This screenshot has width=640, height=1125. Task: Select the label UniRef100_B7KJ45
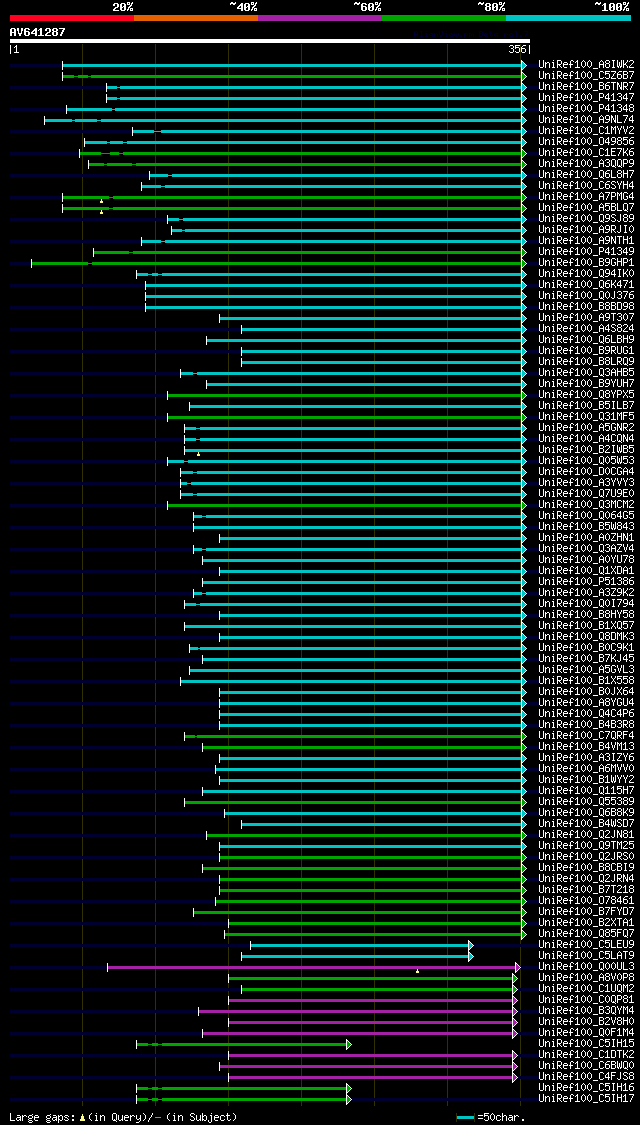click(x=586, y=661)
